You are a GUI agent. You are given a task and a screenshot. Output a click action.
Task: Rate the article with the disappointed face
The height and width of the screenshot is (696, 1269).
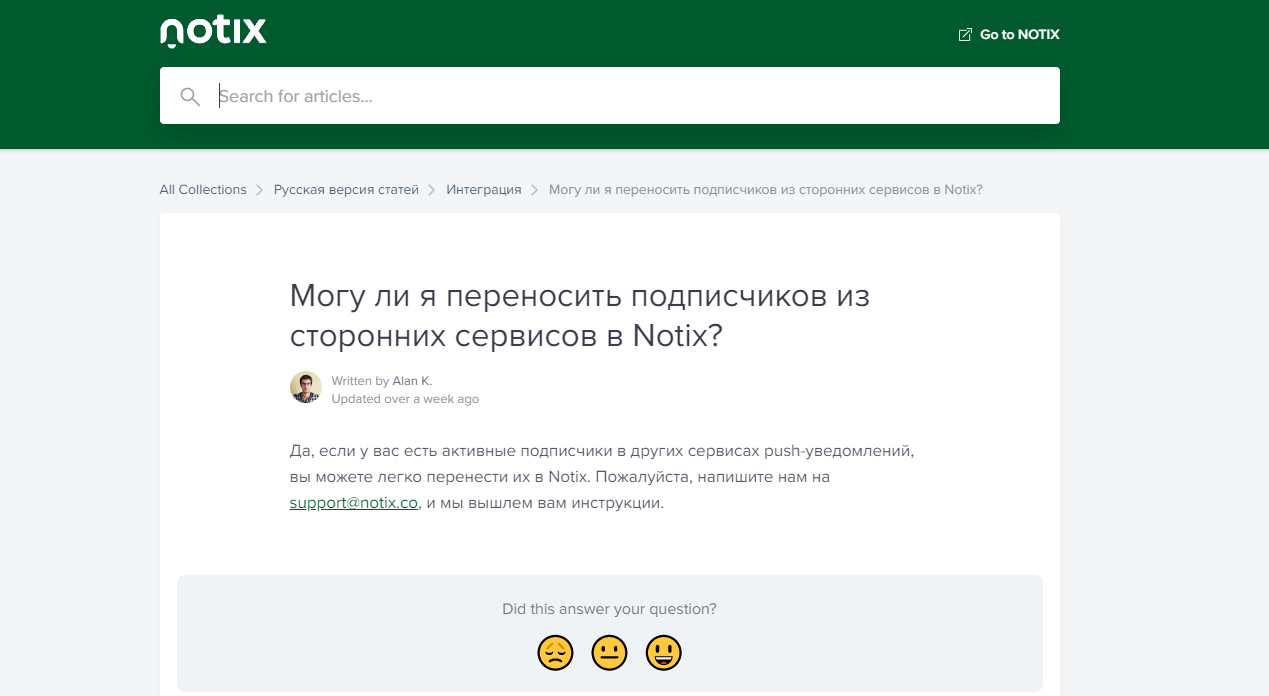point(555,653)
